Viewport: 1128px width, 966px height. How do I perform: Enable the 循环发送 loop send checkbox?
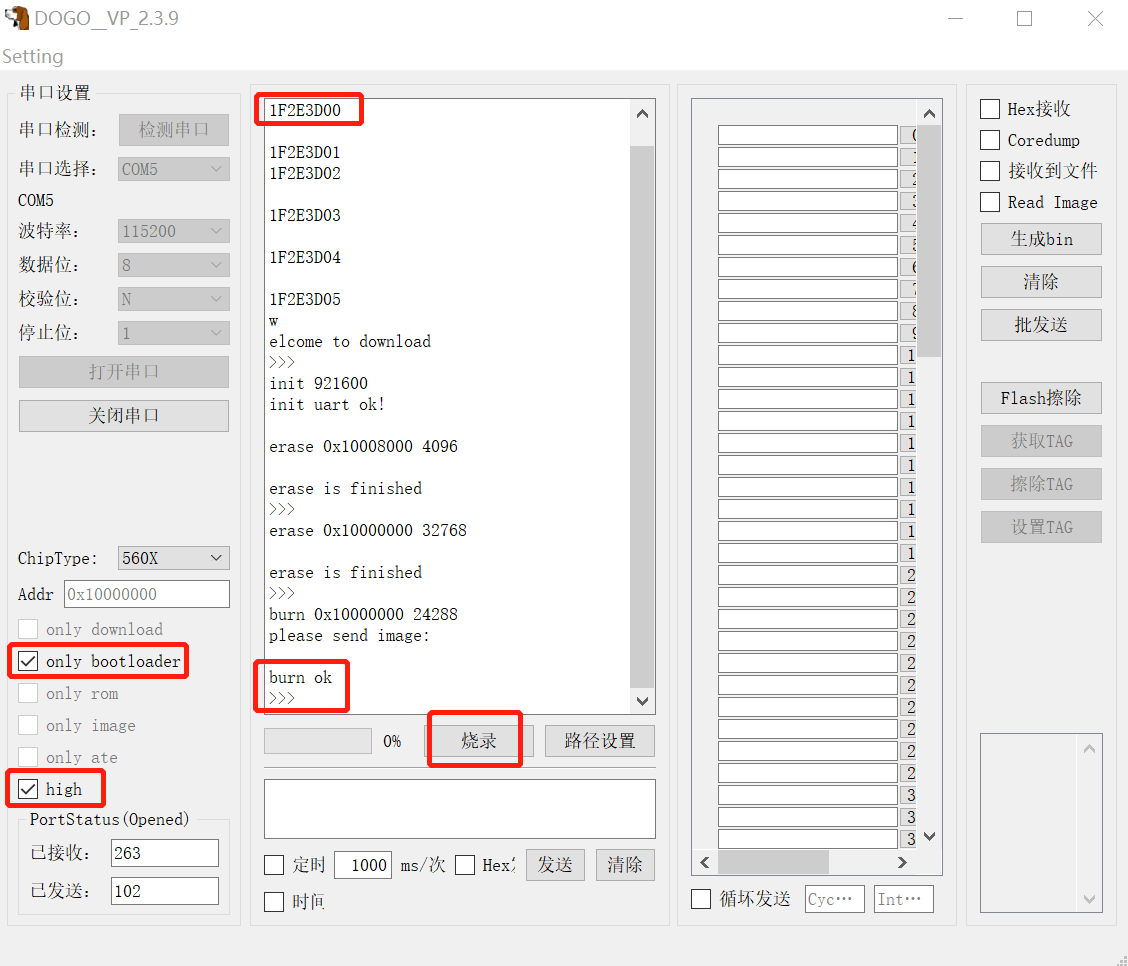701,899
